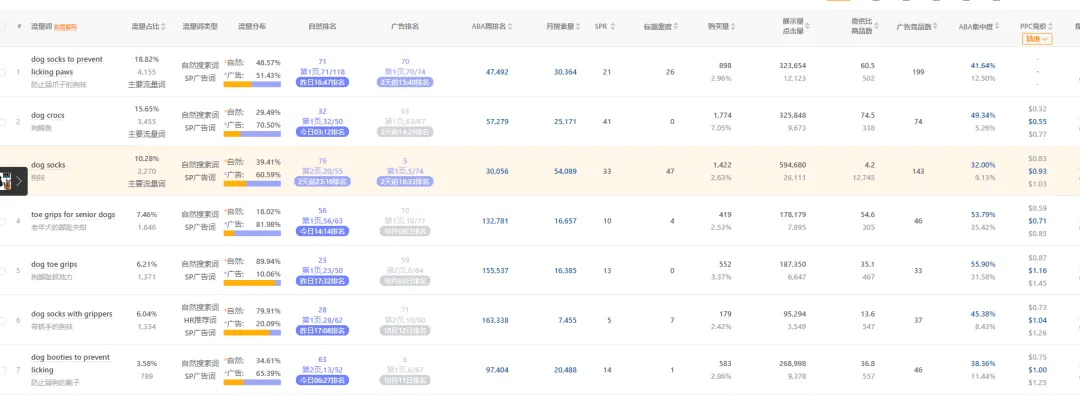
Task: Check the row 7 checkbox for dog booties
Action: 2,370
